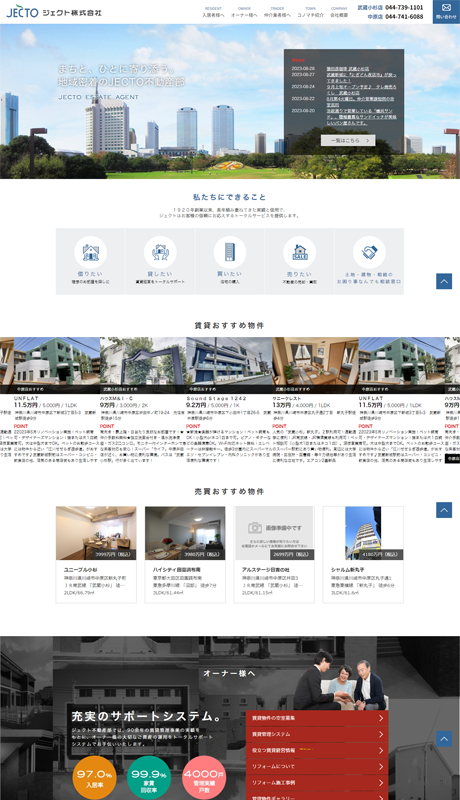Click the 一覧はこちら news list button
Screen dimensions: 460x800
click(x=348, y=140)
